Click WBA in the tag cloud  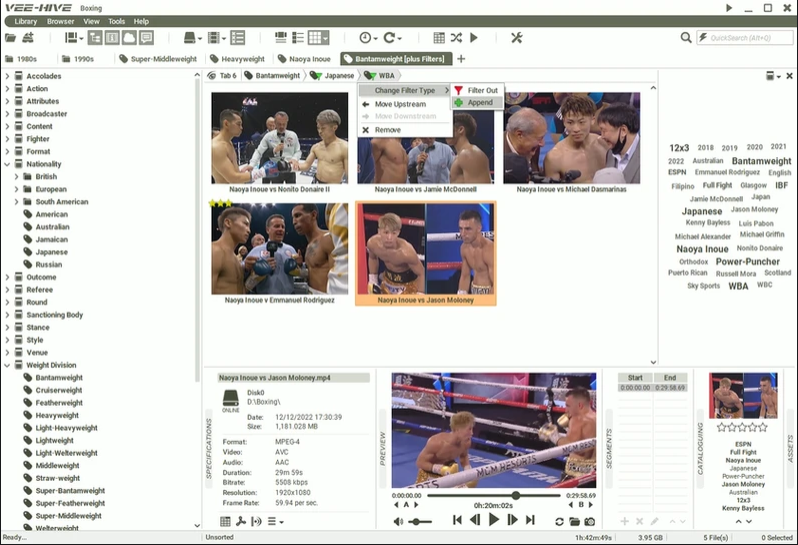(738, 286)
